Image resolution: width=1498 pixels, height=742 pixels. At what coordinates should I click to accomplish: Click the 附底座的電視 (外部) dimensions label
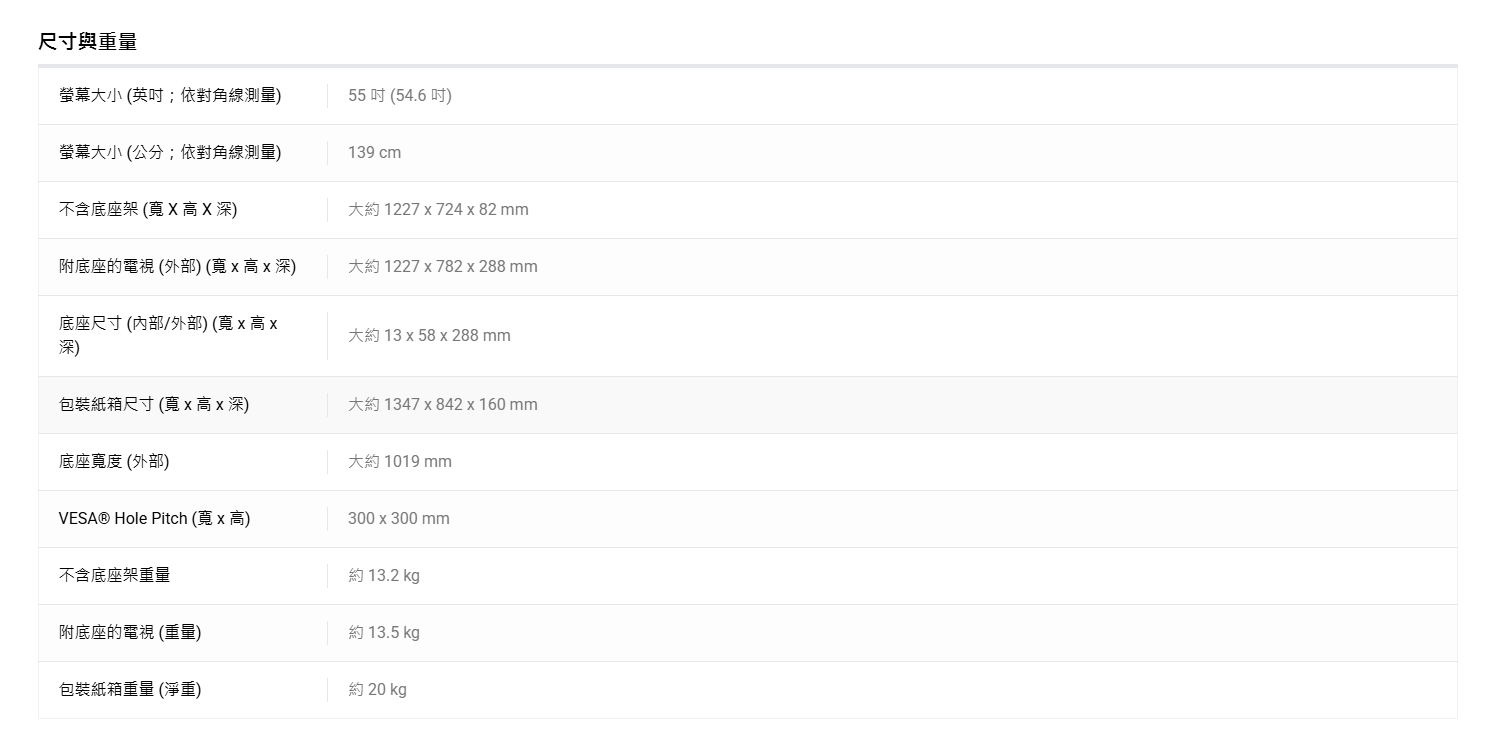[x=177, y=266]
